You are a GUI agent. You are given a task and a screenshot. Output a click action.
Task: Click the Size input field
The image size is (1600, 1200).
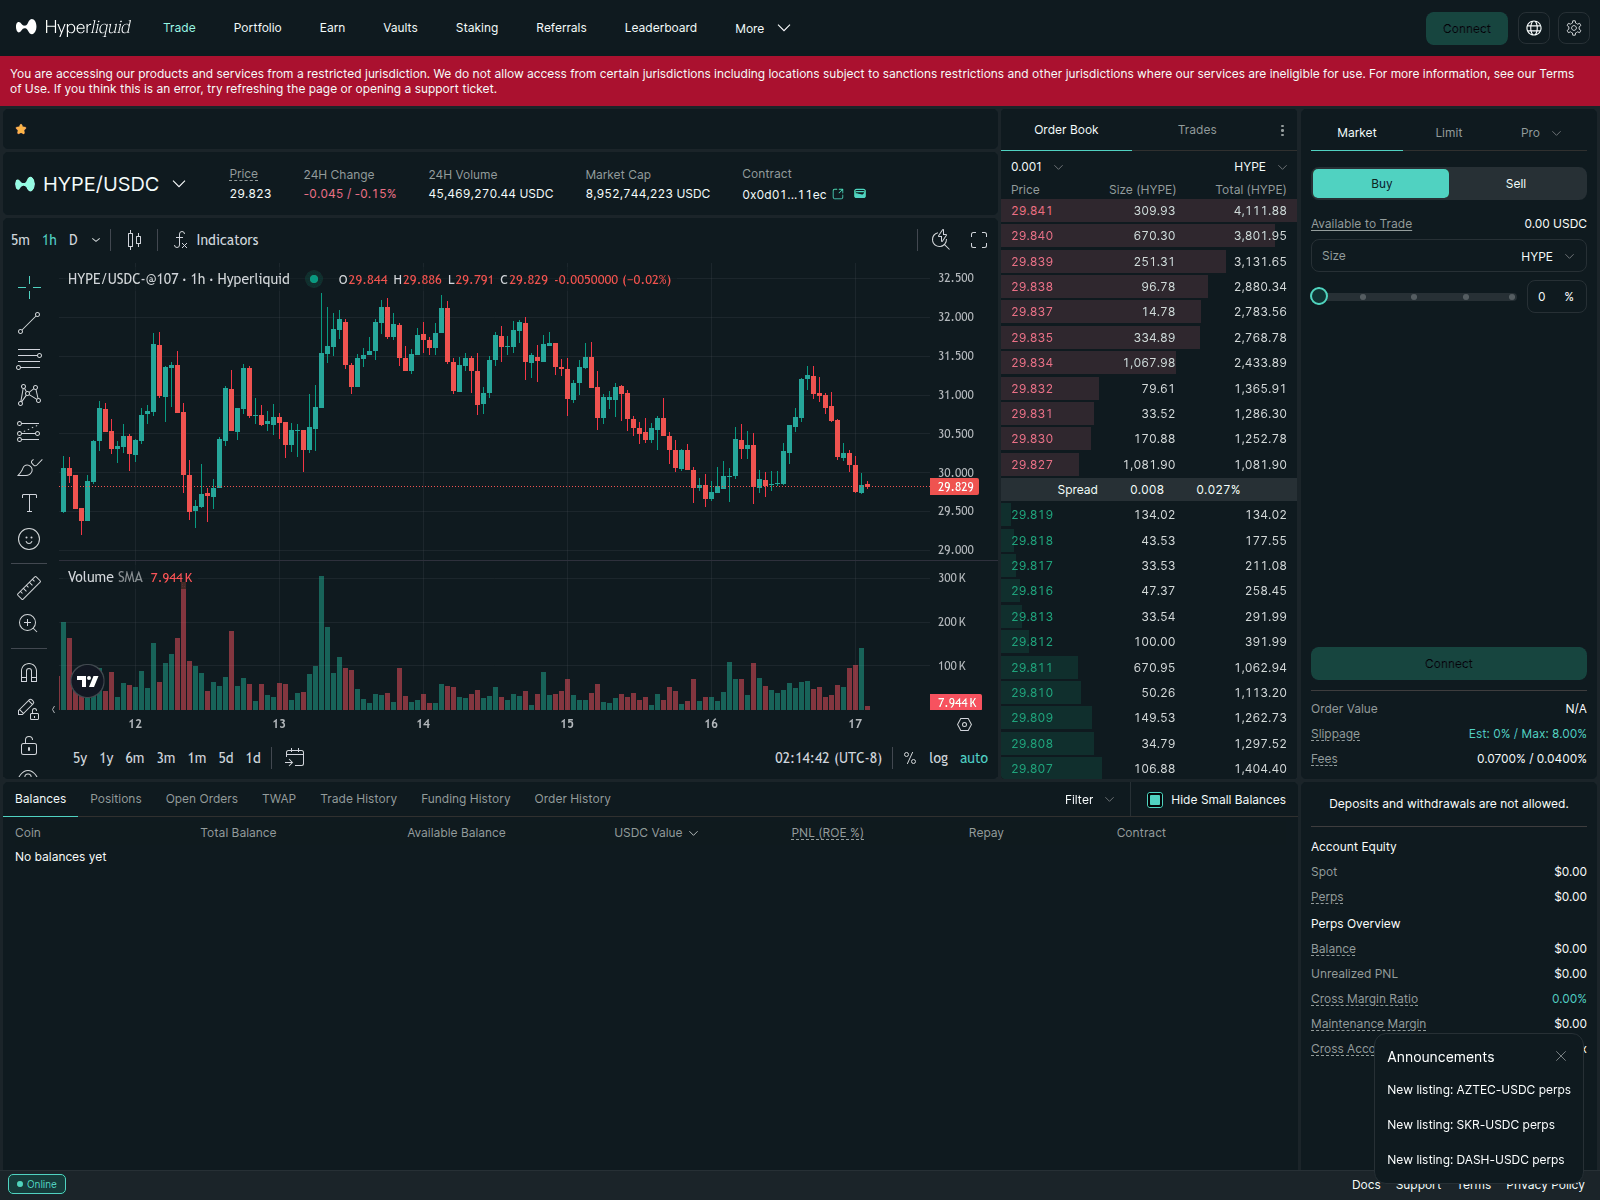click(x=1448, y=256)
